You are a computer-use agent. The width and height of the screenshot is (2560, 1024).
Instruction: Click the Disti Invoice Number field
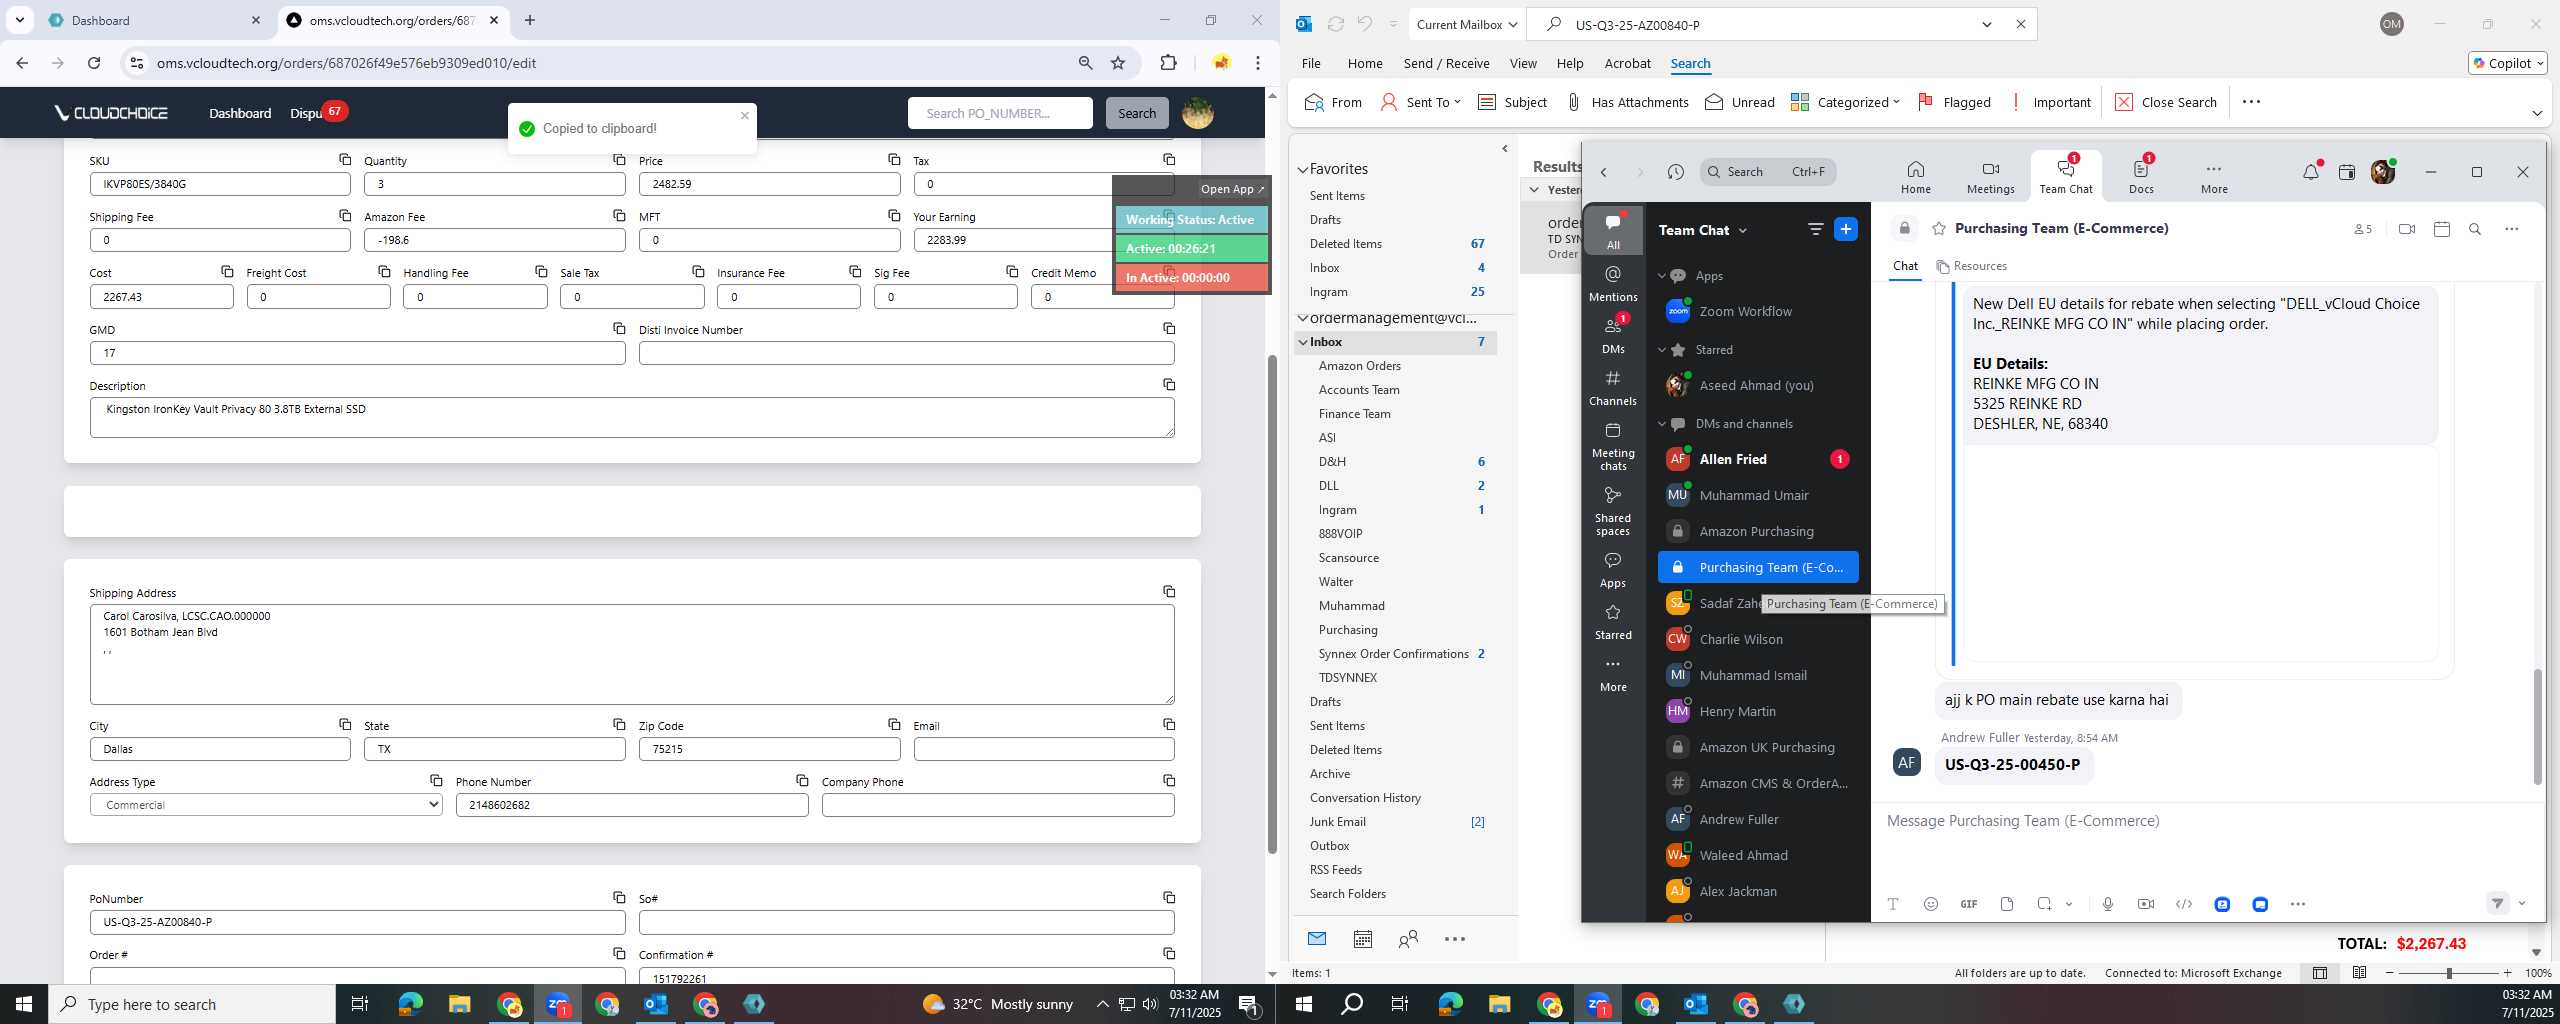[x=906, y=353]
